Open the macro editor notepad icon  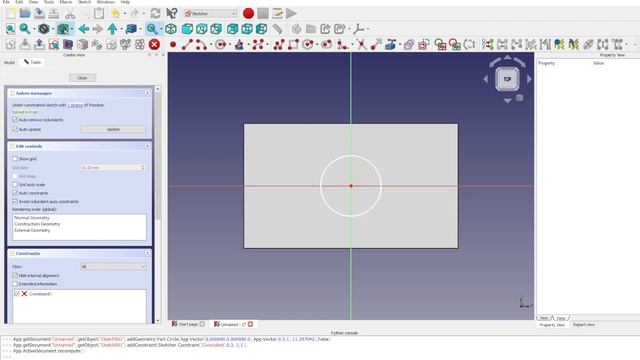pyautogui.click(x=277, y=13)
